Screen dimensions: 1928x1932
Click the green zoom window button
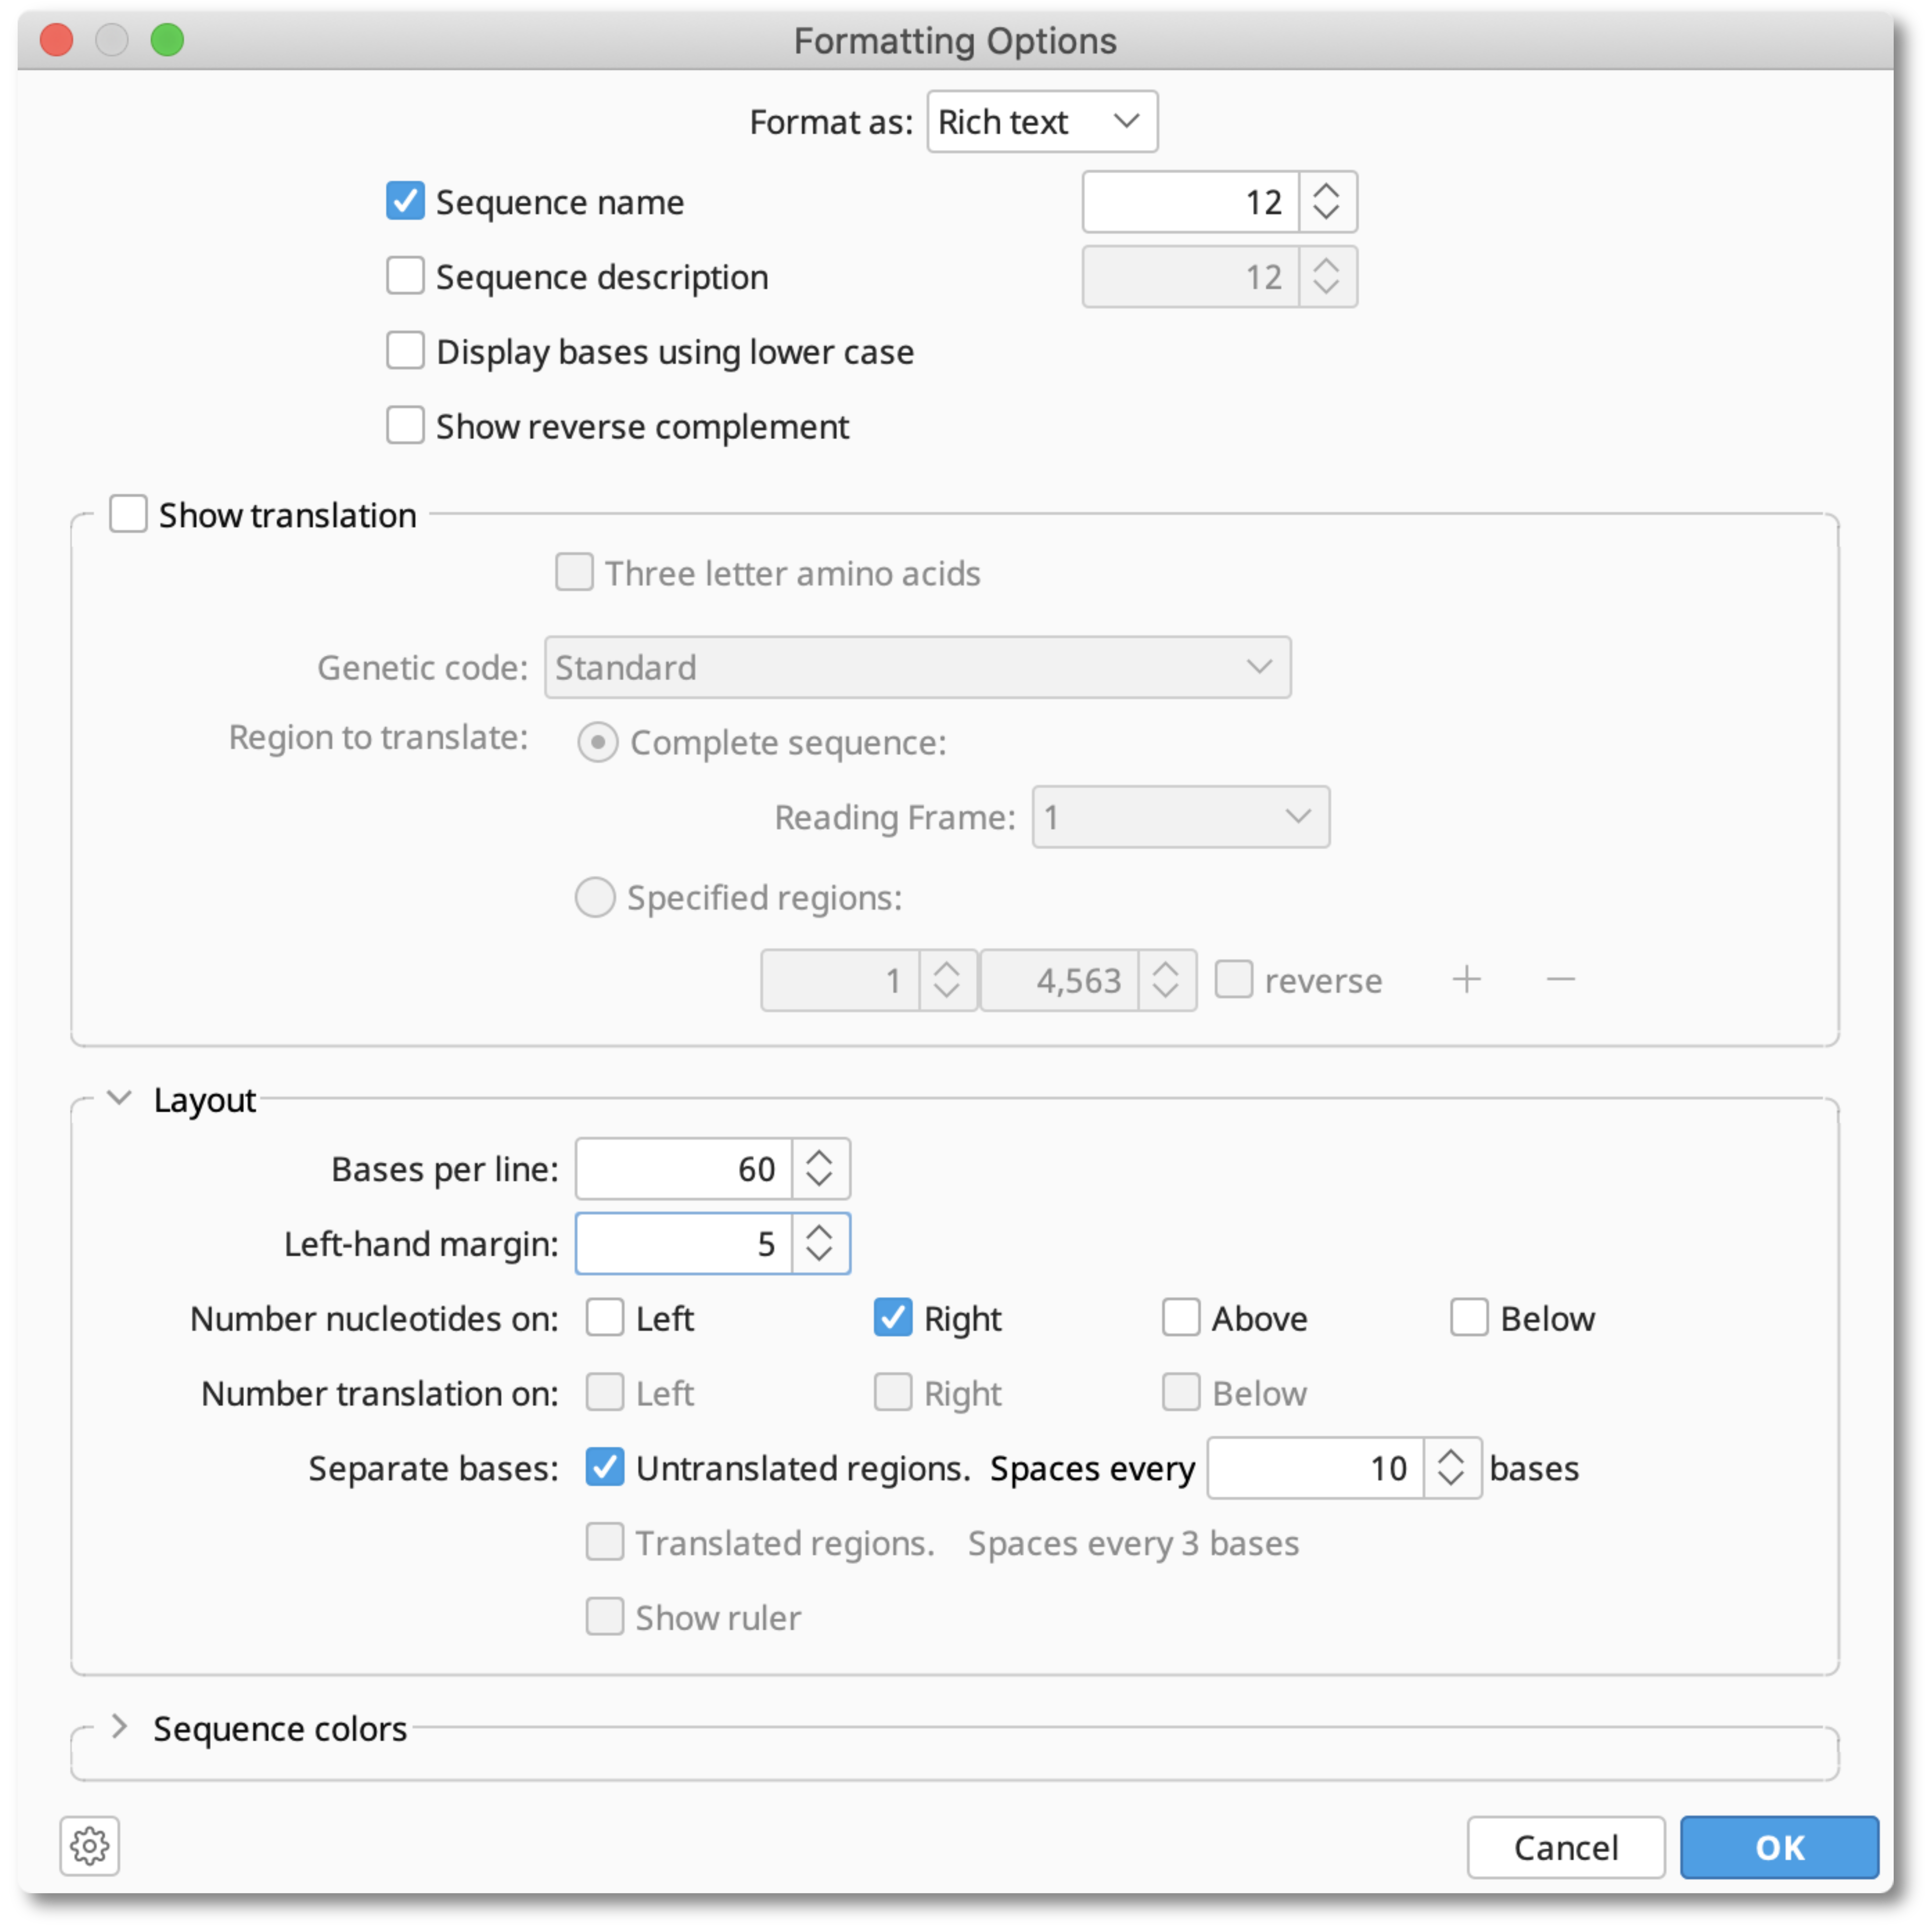[x=167, y=40]
